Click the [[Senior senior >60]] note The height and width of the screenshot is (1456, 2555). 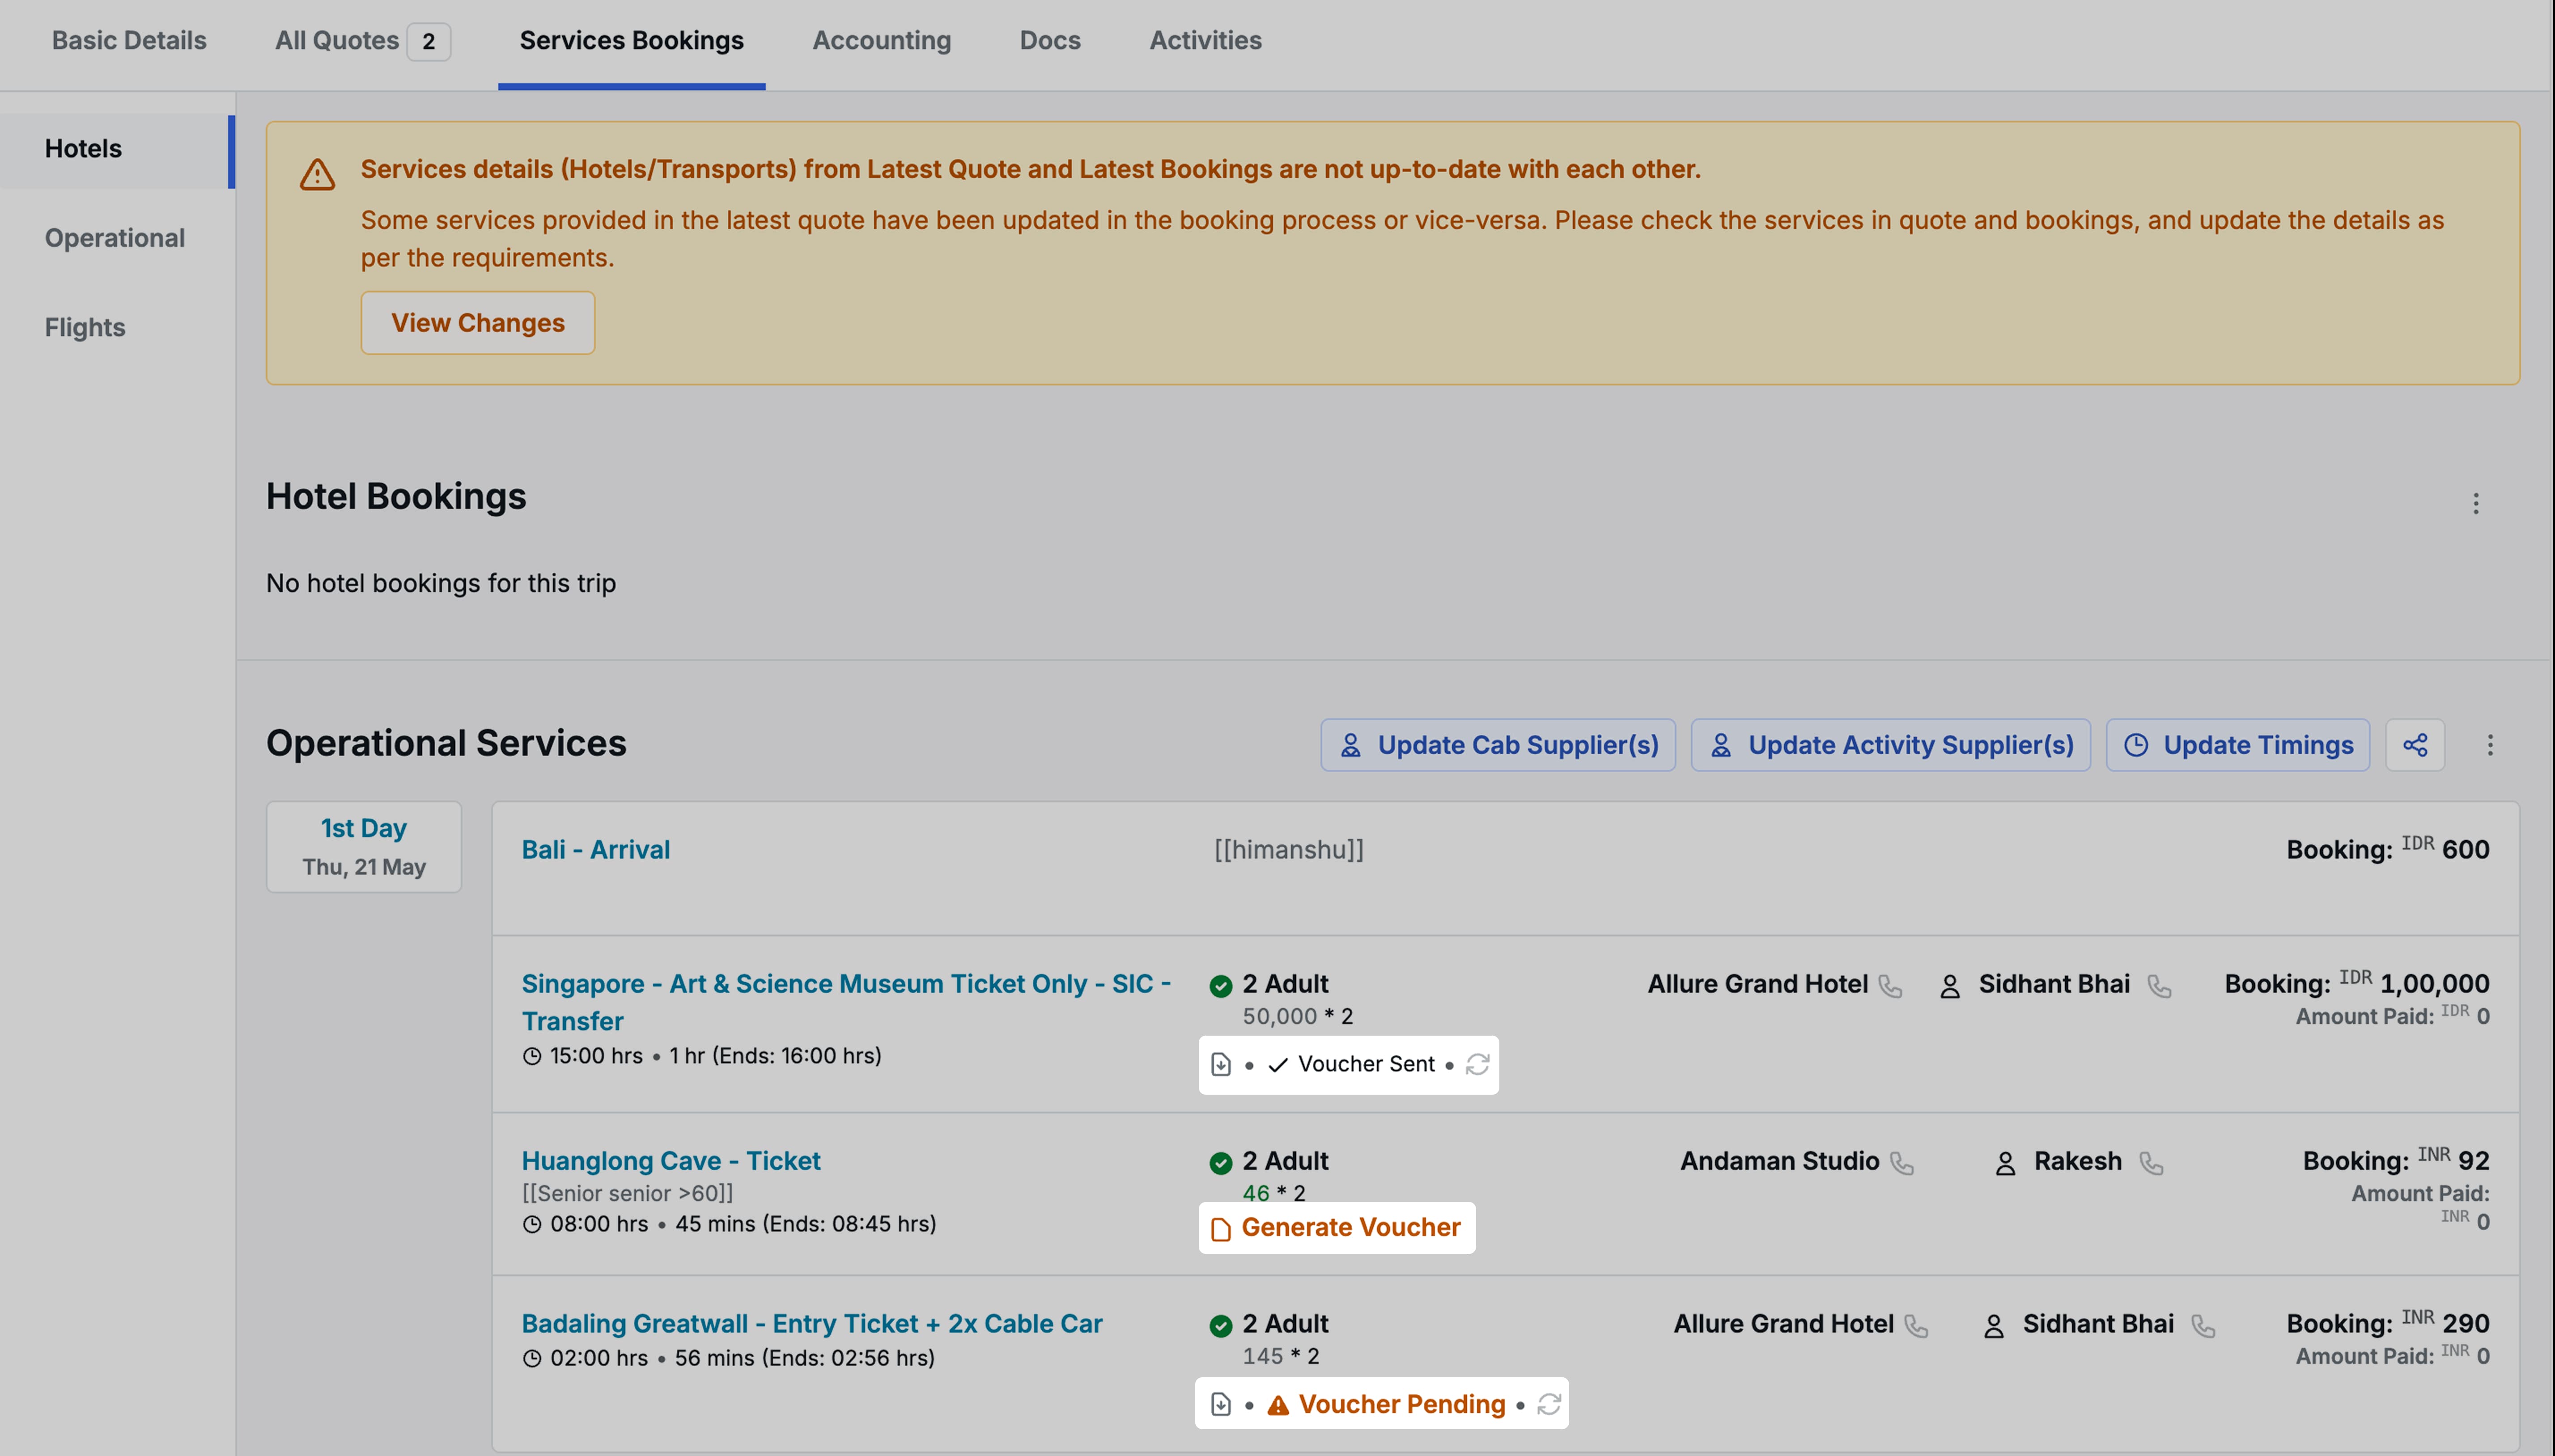627,1193
